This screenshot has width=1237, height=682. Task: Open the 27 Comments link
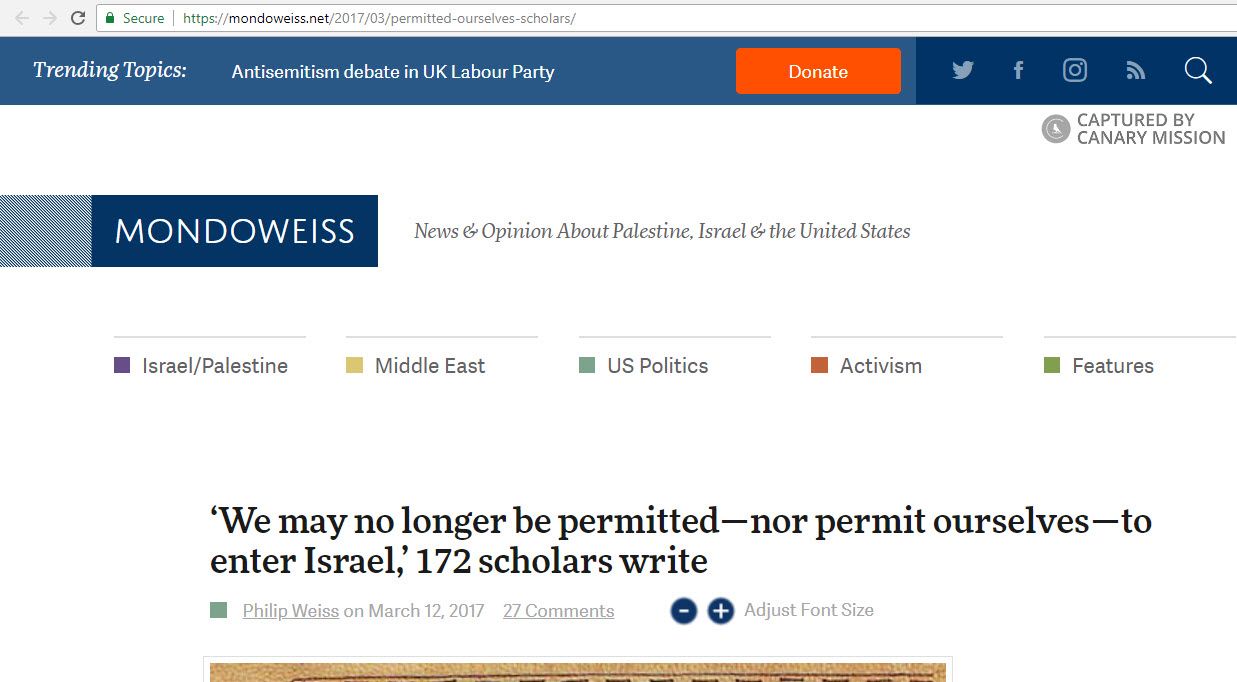(558, 610)
